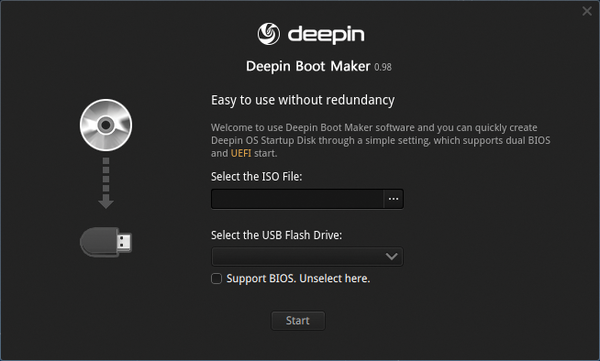Click the 'Support BIOS. Unselect here.' label
Viewport: 600px width, 361px height.
point(298,278)
